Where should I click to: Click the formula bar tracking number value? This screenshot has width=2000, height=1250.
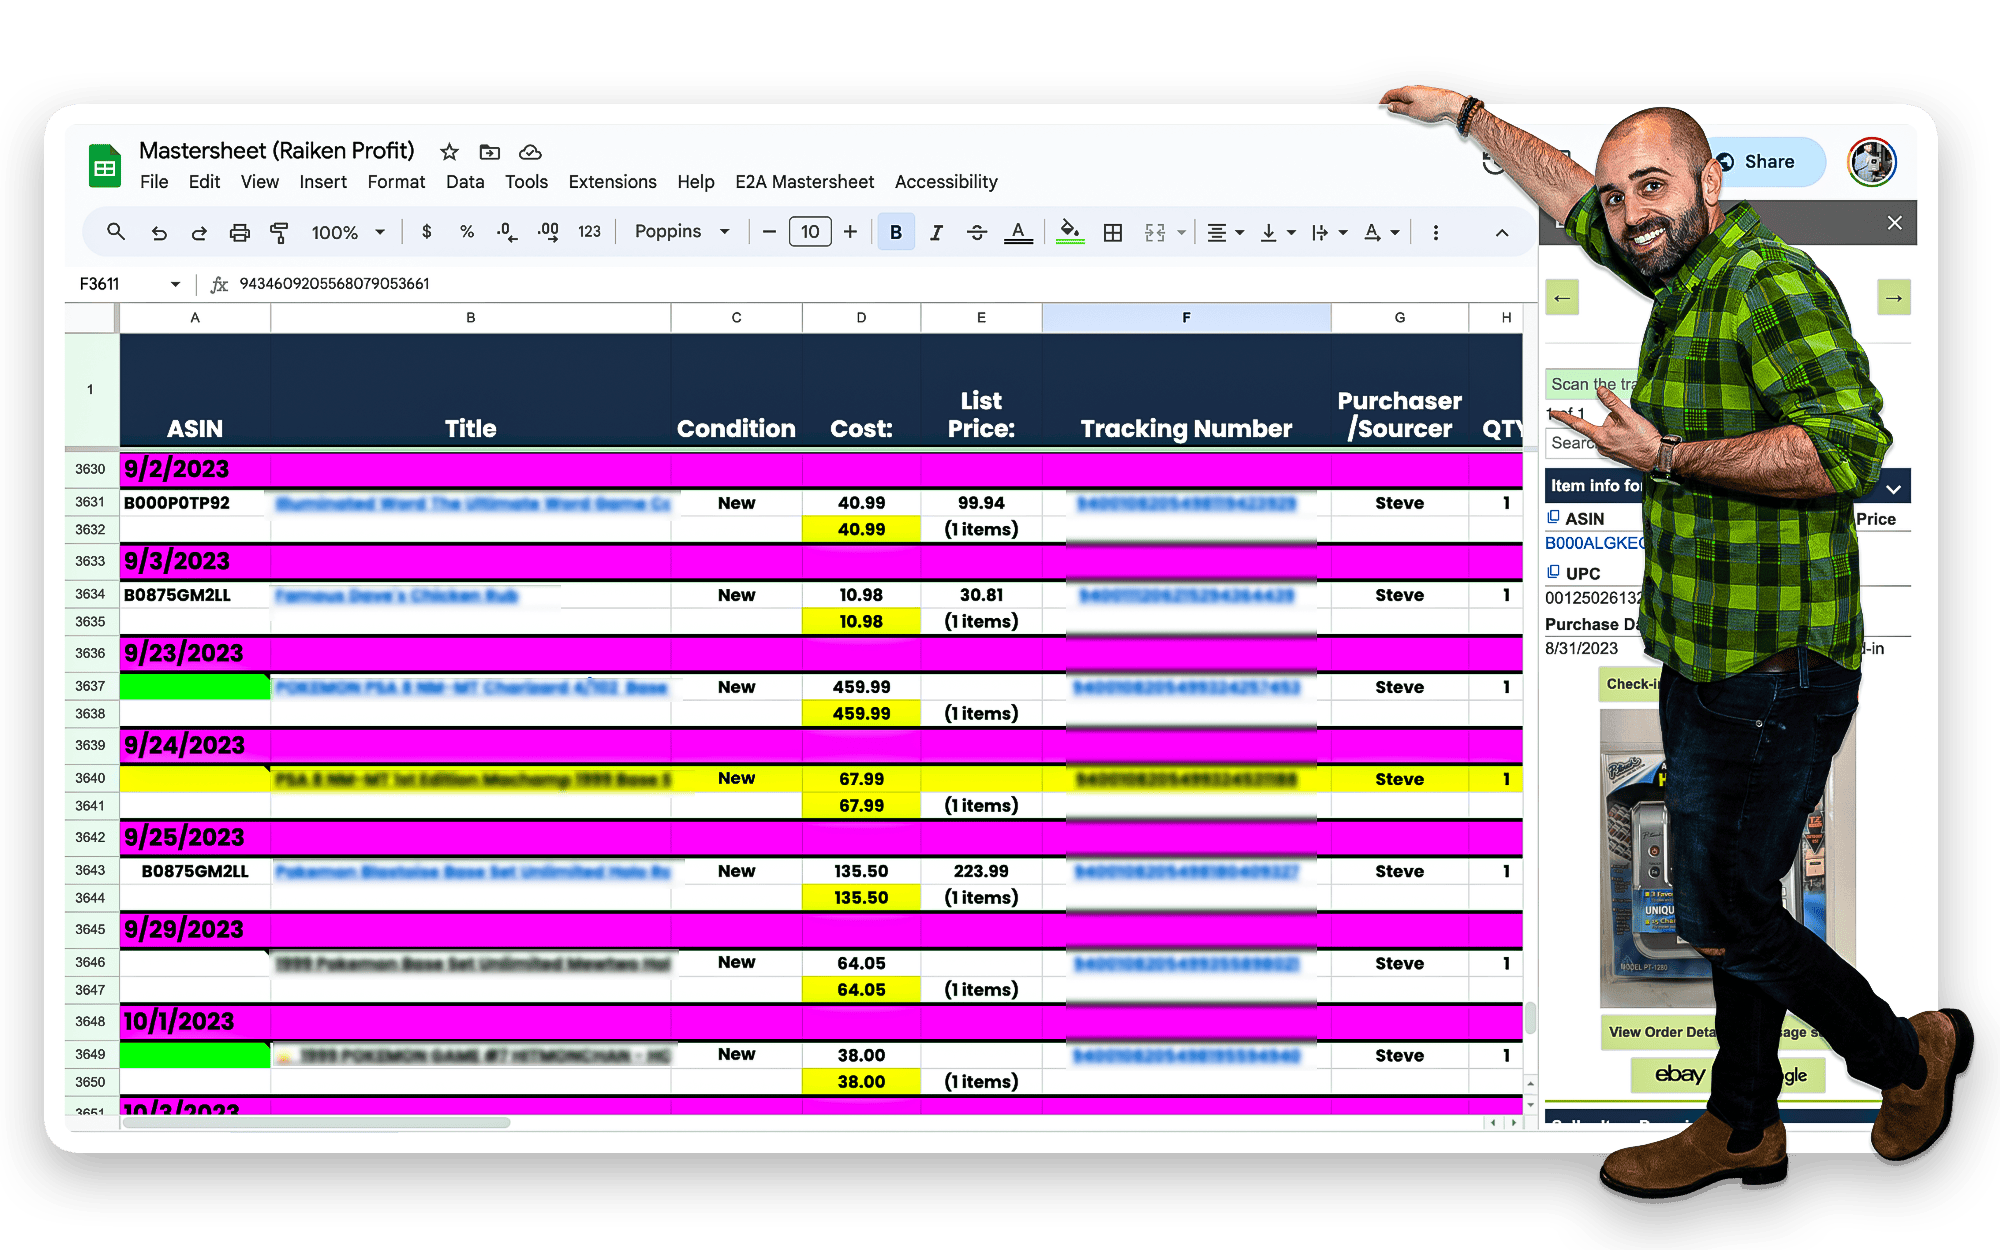(334, 284)
